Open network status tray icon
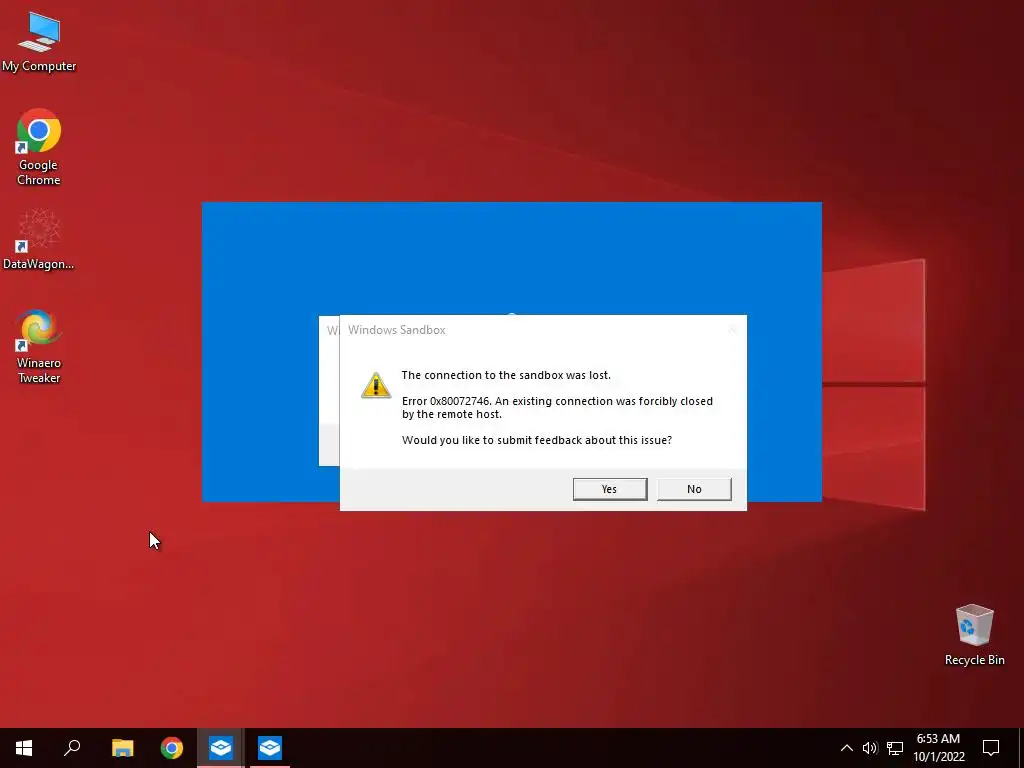The height and width of the screenshot is (768, 1024). (895, 748)
